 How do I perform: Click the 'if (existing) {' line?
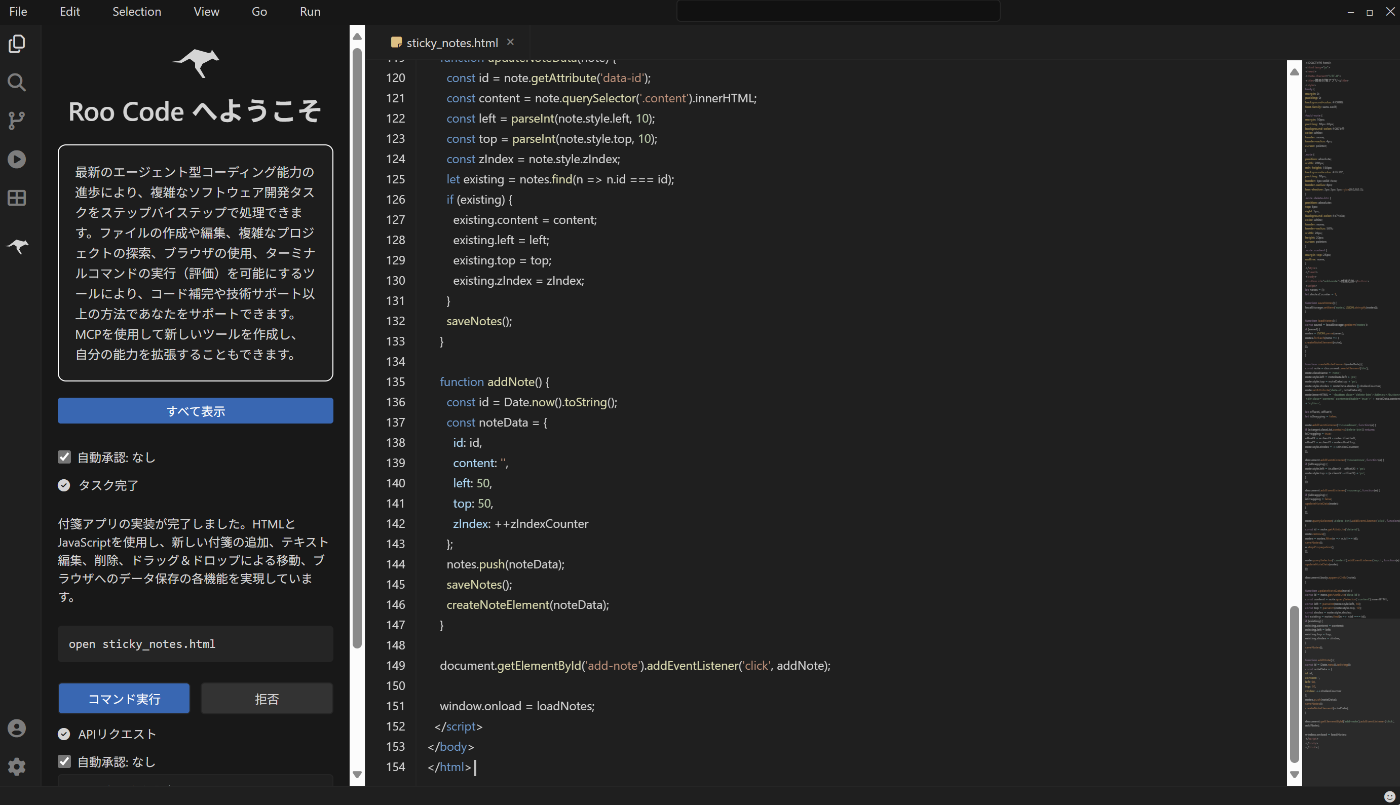coord(479,200)
